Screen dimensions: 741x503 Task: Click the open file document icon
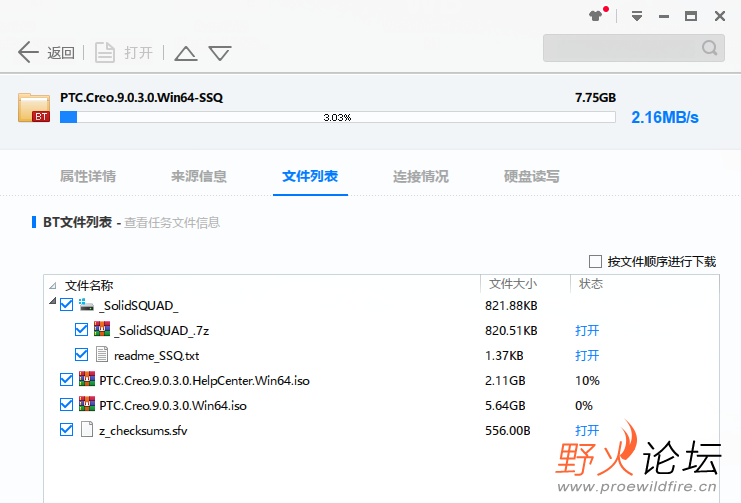[x=104, y=52]
